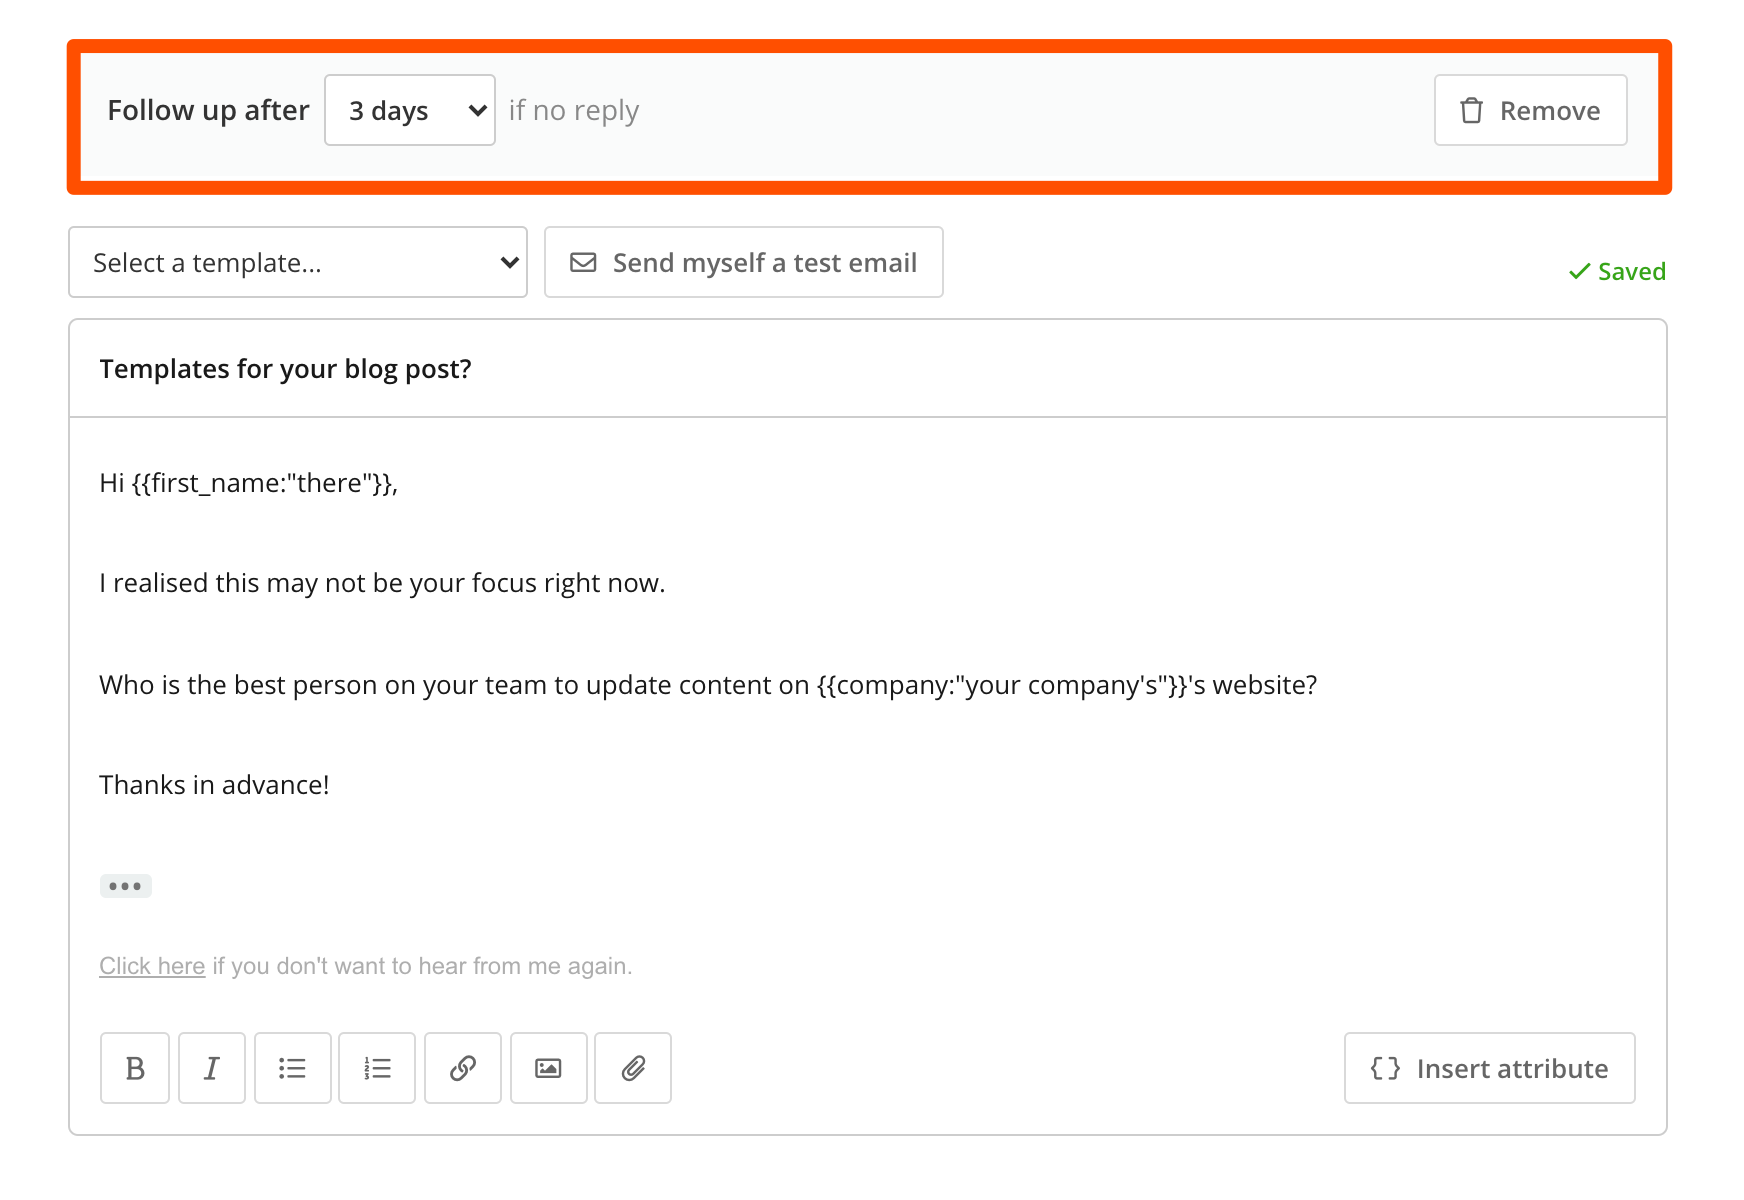Open the Click here unsubscribe link
This screenshot has width=1744, height=1200.
pyautogui.click(x=151, y=965)
